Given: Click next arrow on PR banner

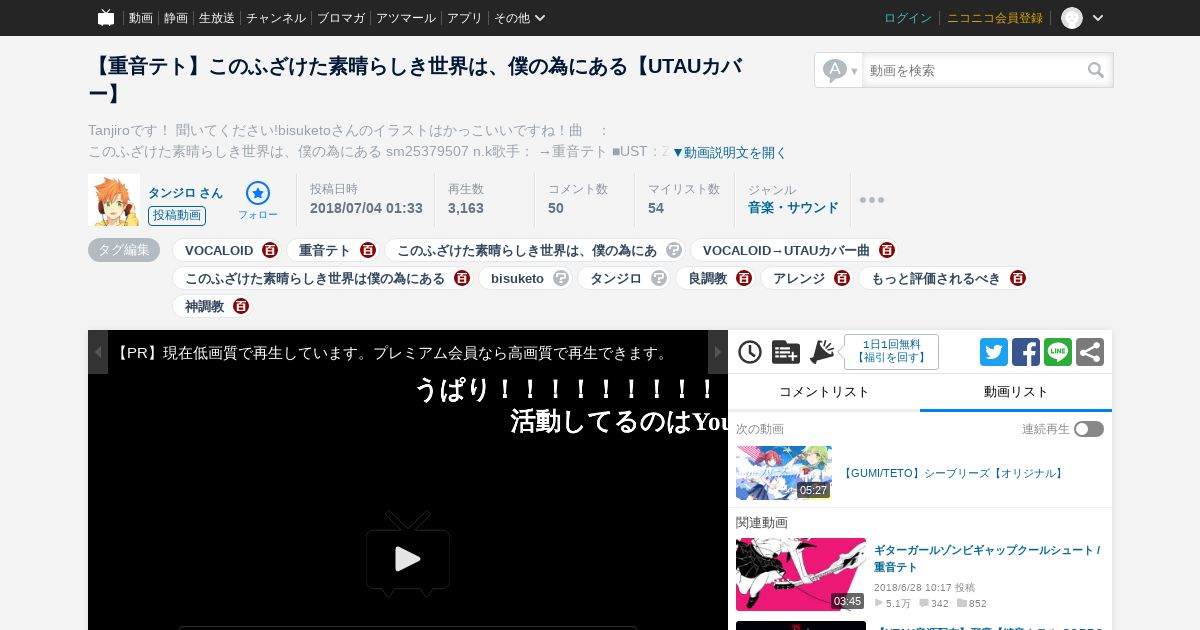Looking at the screenshot, I should [x=718, y=352].
